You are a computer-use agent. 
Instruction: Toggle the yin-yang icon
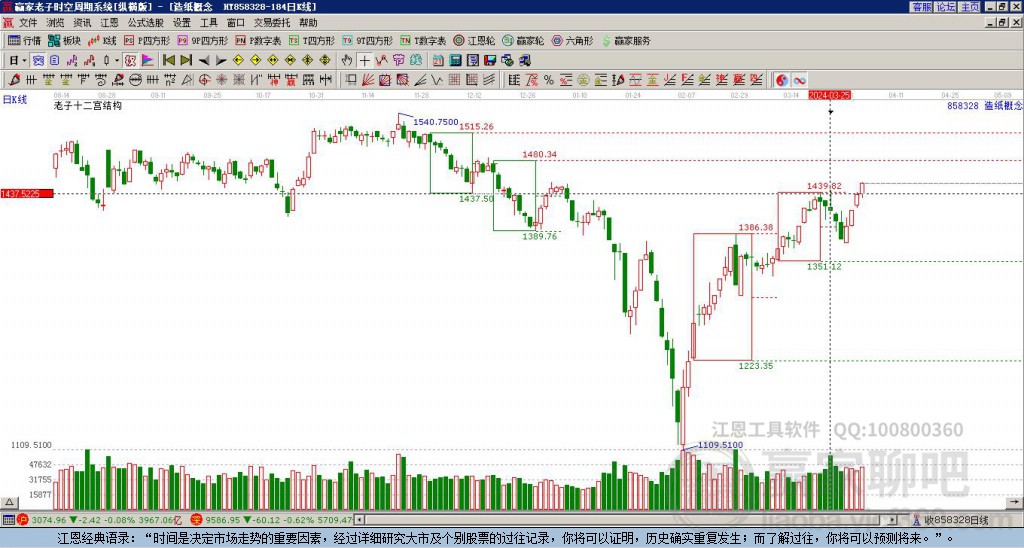click(782, 80)
